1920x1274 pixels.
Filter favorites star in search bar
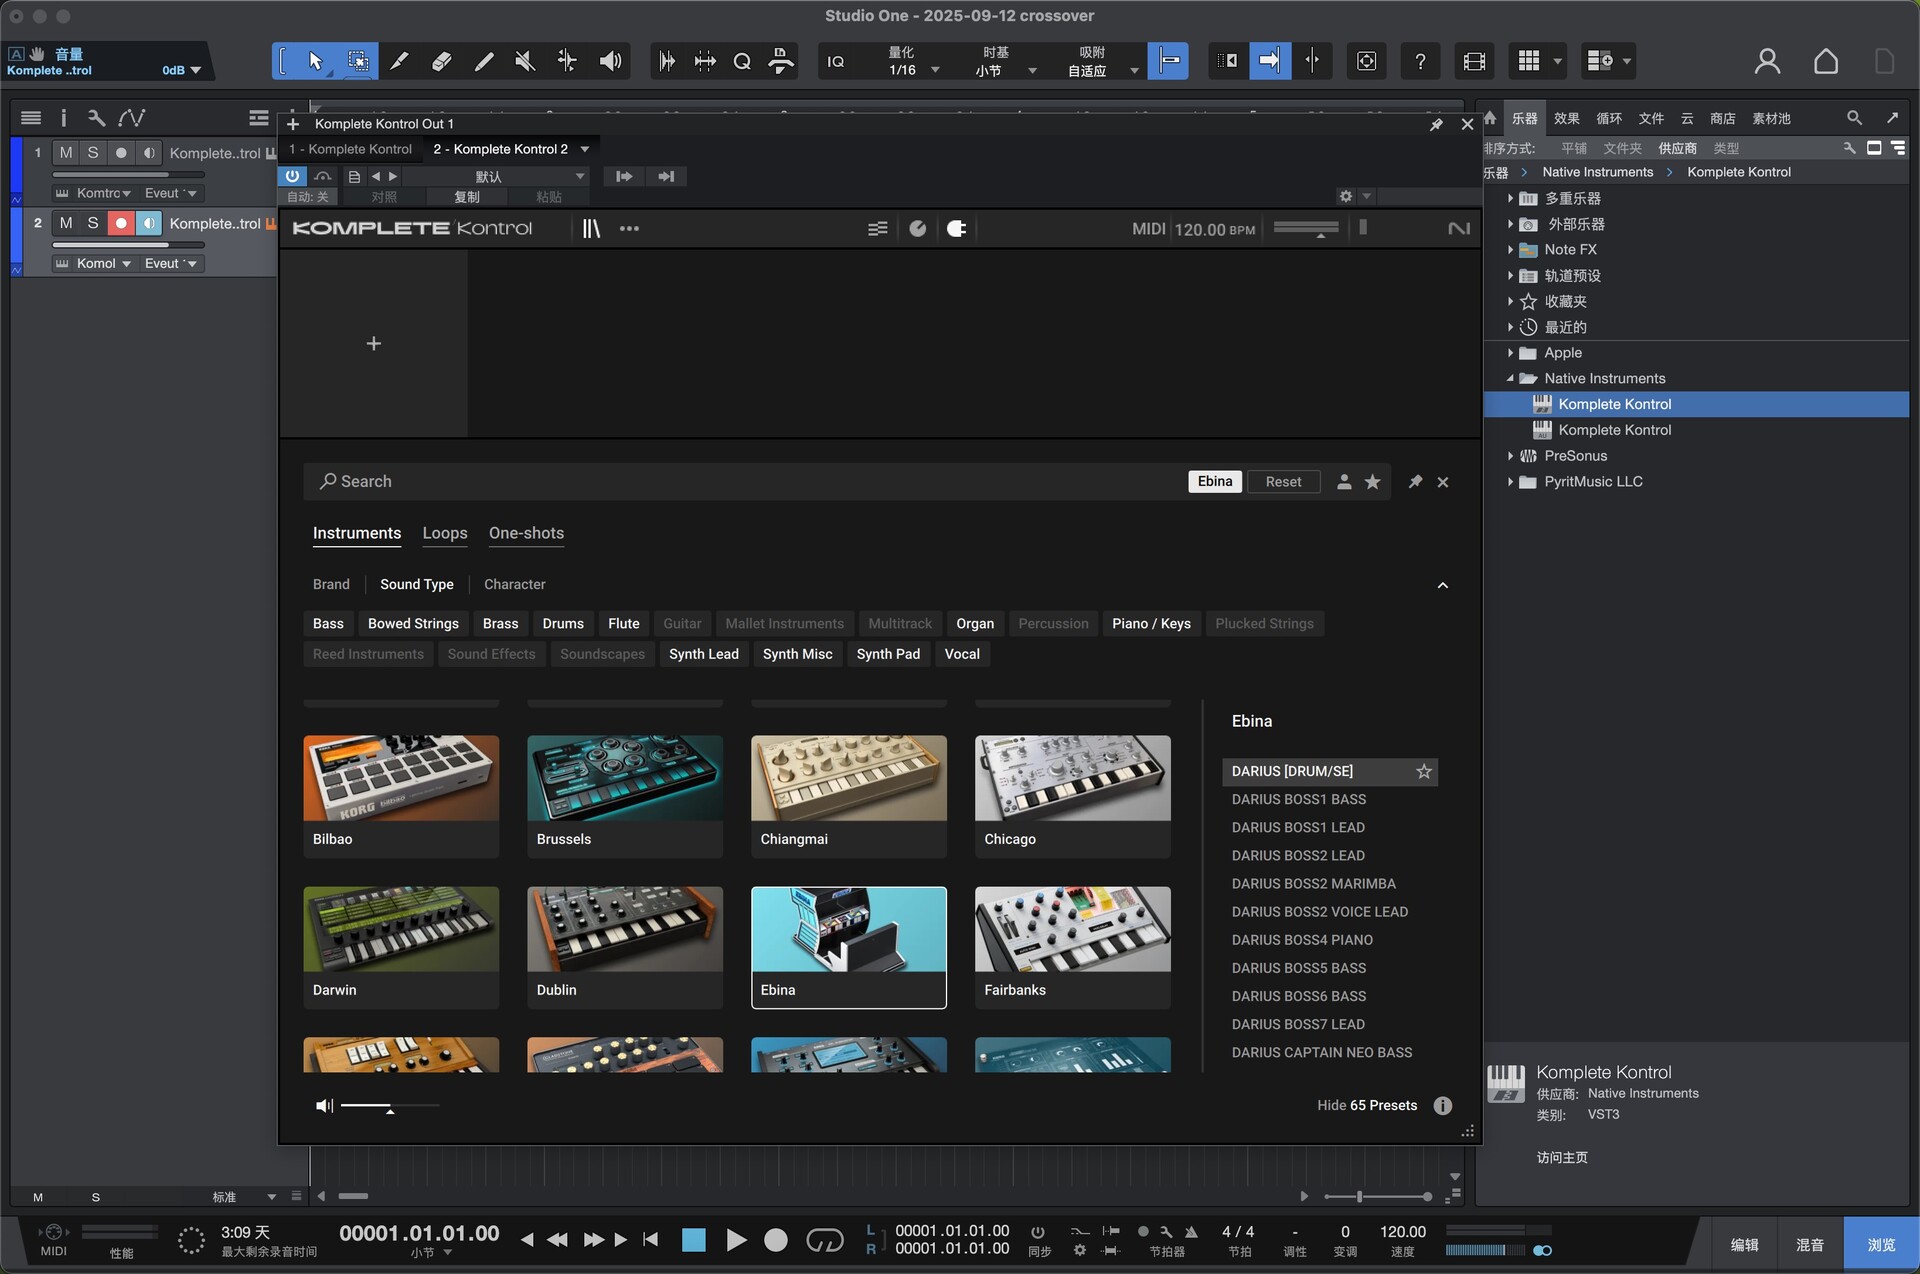point(1373,482)
